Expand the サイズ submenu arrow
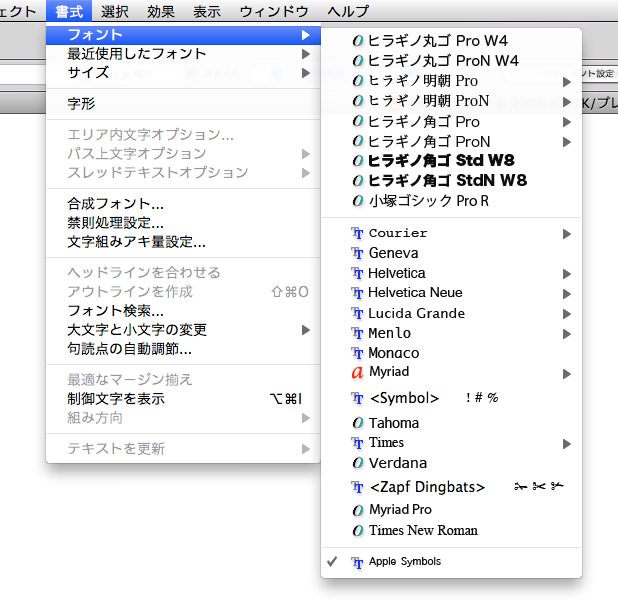The height and width of the screenshot is (615, 618). click(305, 73)
